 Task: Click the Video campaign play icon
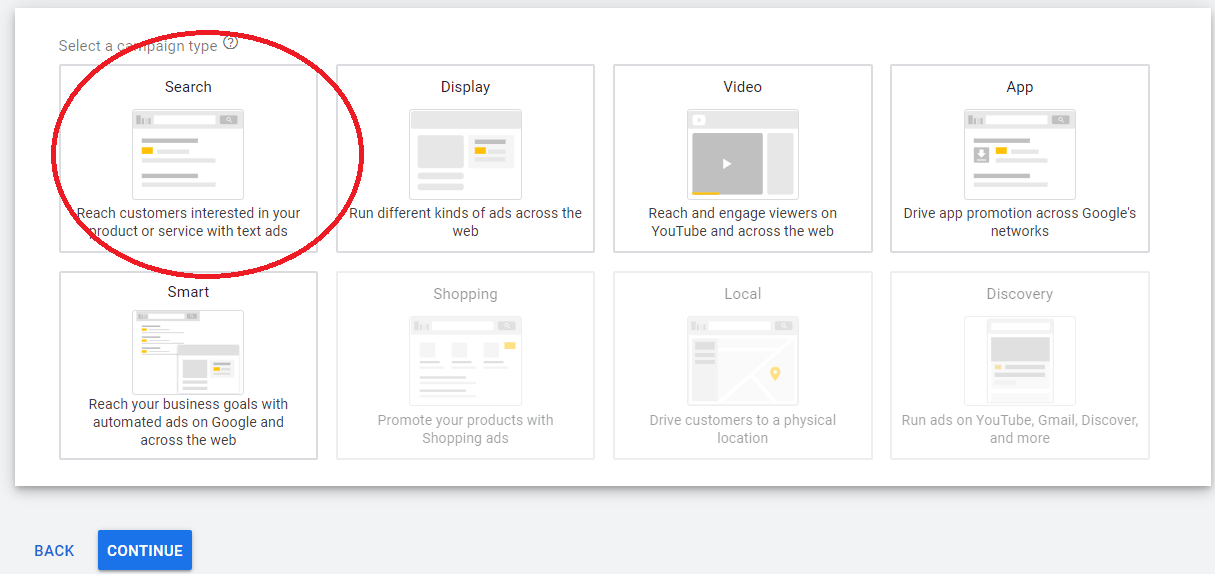[x=727, y=163]
